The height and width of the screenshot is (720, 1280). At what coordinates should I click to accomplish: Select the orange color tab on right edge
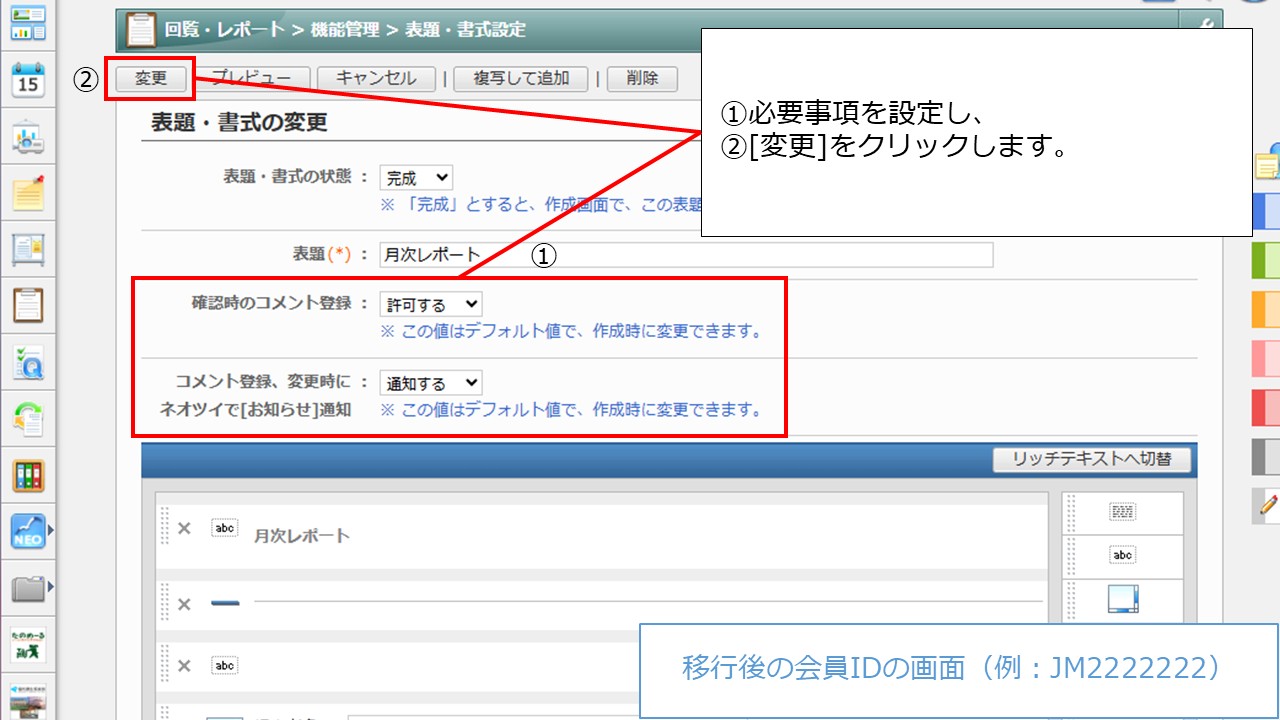[1266, 309]
